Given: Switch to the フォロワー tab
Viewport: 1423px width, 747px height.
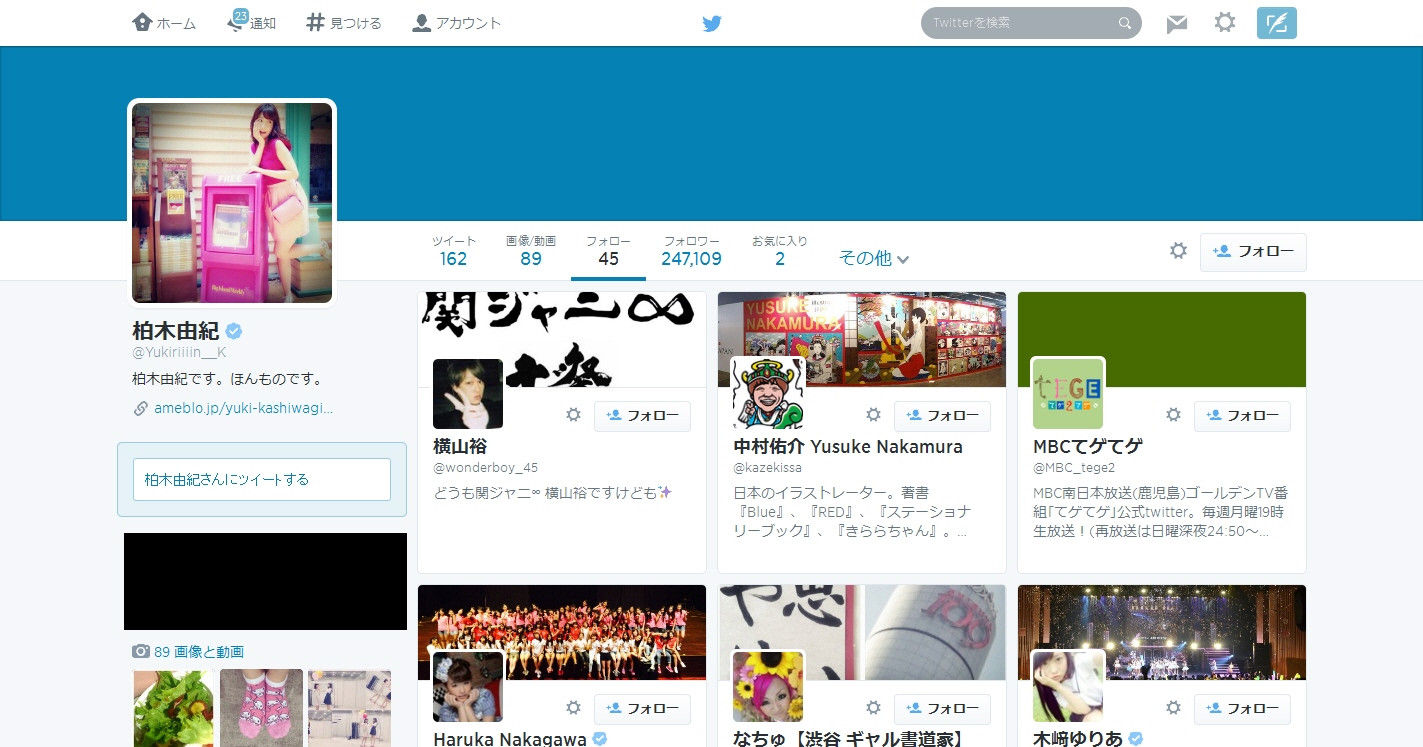Looking at the screenshot, I should coord(691,250).
